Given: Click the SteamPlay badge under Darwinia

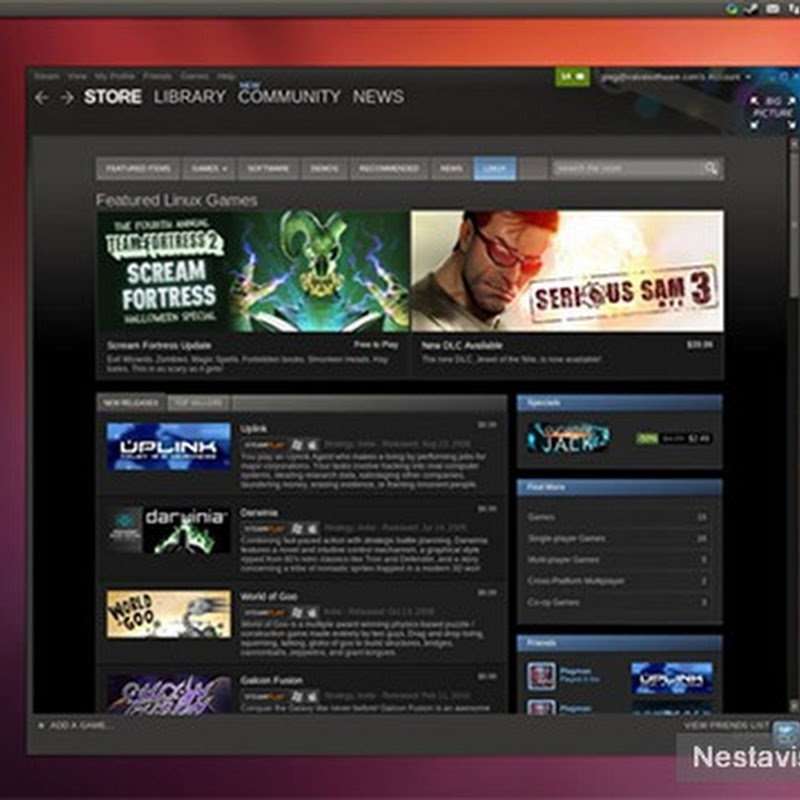Looking at the screenshot, I should [264, 528].
